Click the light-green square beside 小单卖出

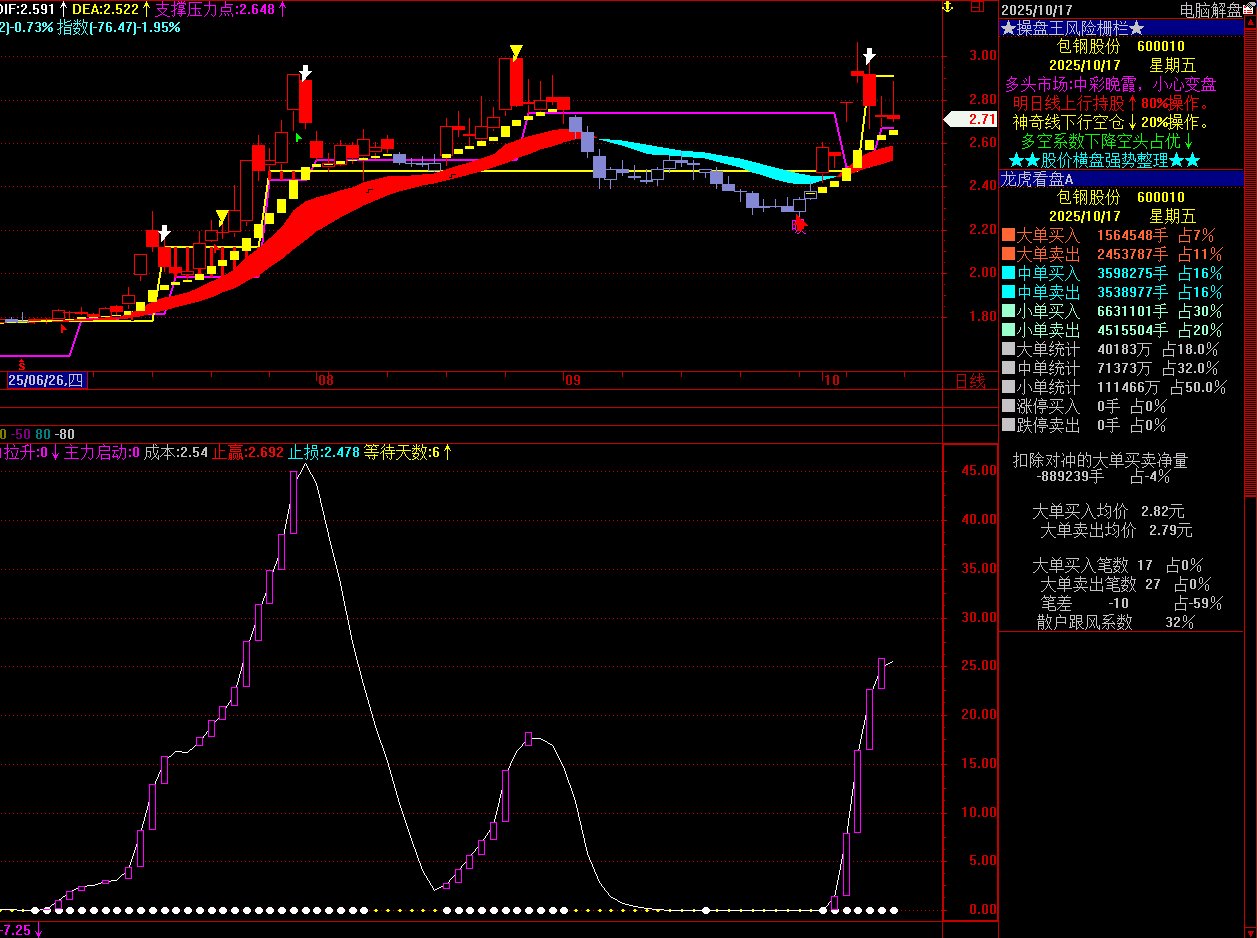(1008, 330)
